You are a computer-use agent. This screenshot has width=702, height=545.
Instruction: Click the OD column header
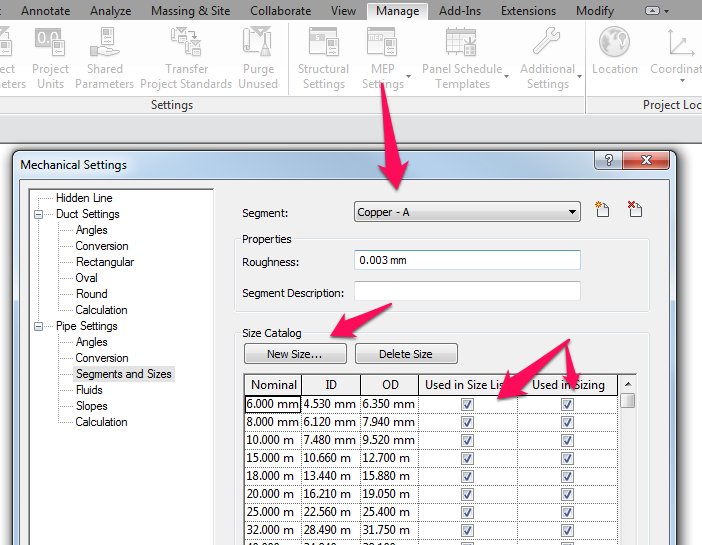tap(390, 385)
